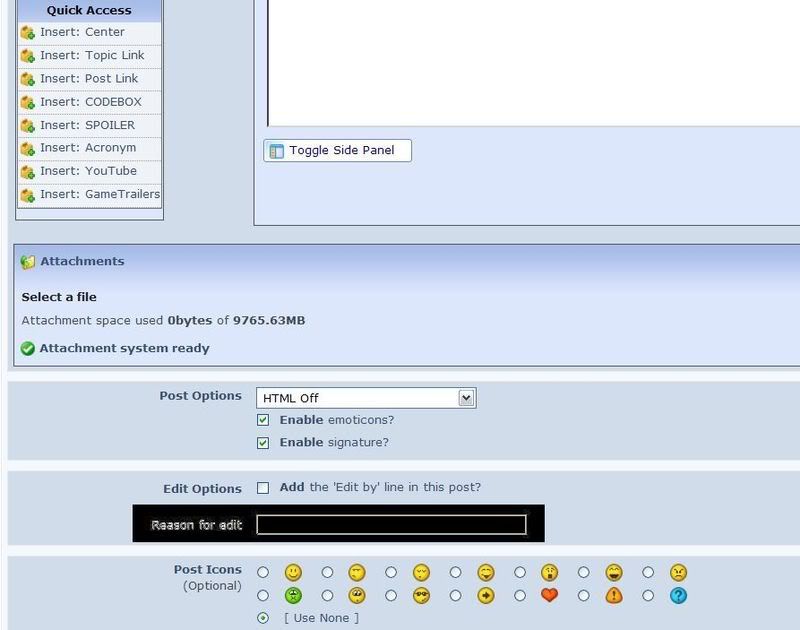
Task: Click Insert: Topic Link entry
Action: [92, 56]
